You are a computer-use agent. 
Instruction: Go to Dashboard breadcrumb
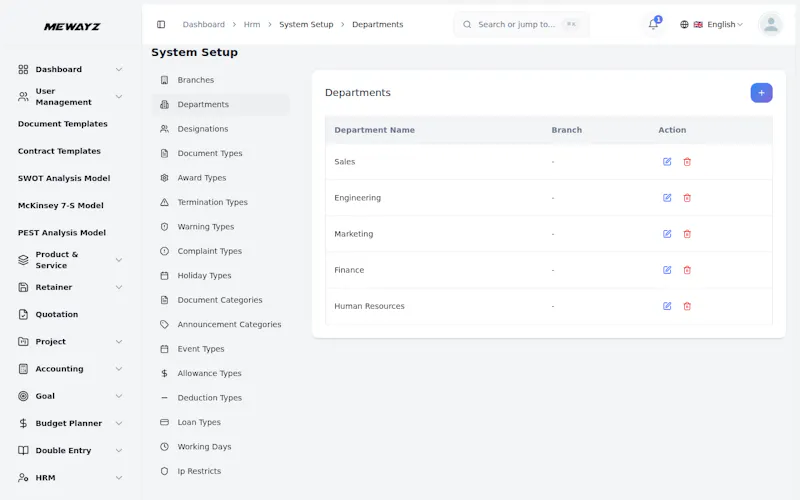coord(204,24)
